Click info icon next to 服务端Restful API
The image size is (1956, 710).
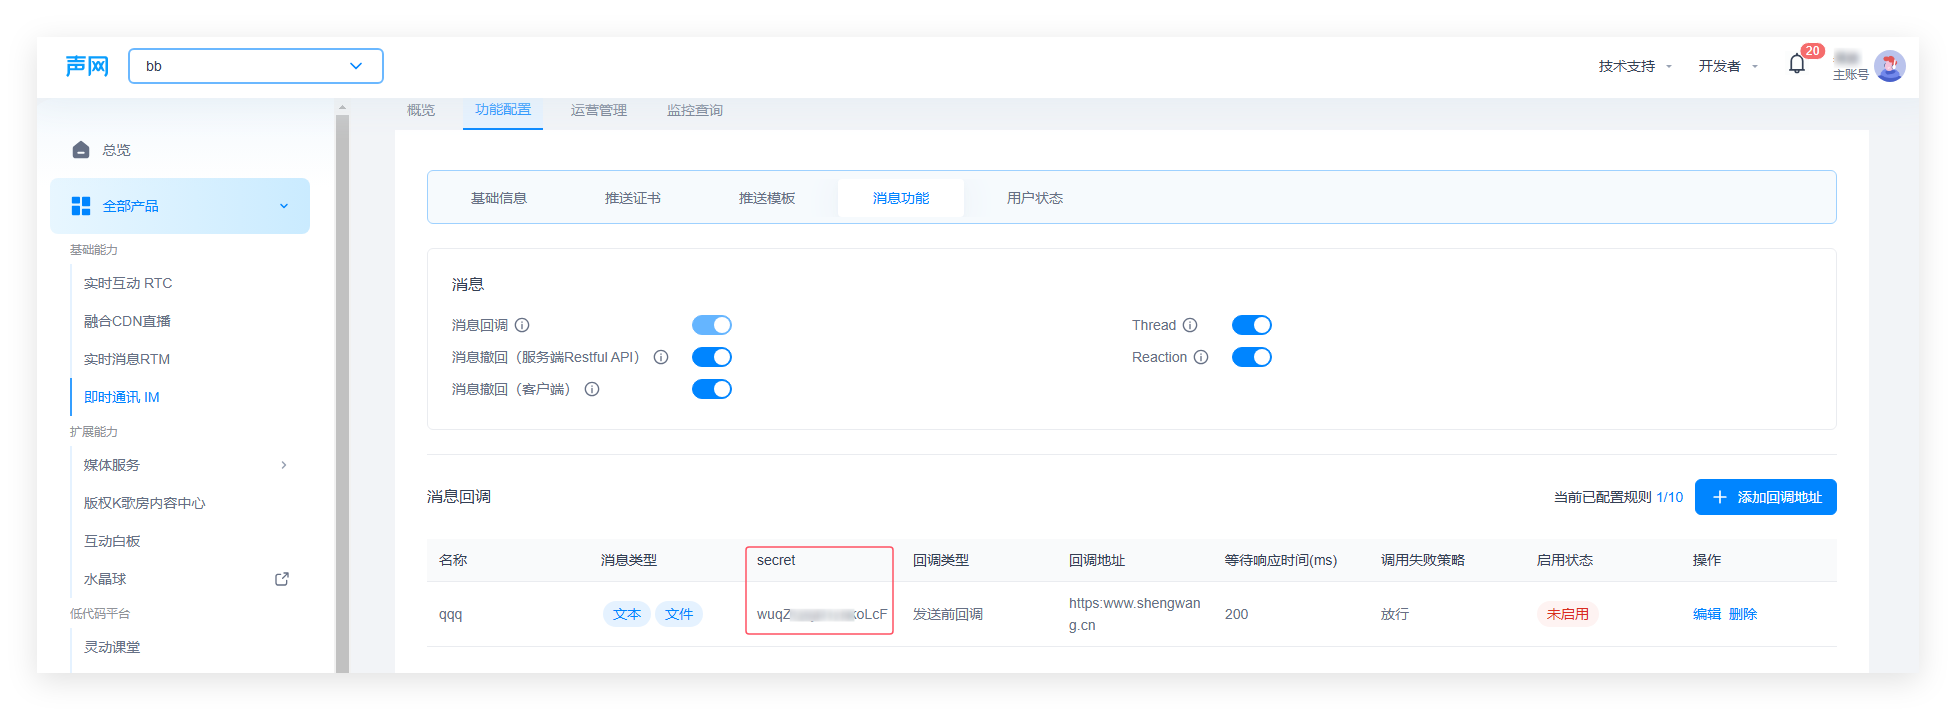(661, 357)
